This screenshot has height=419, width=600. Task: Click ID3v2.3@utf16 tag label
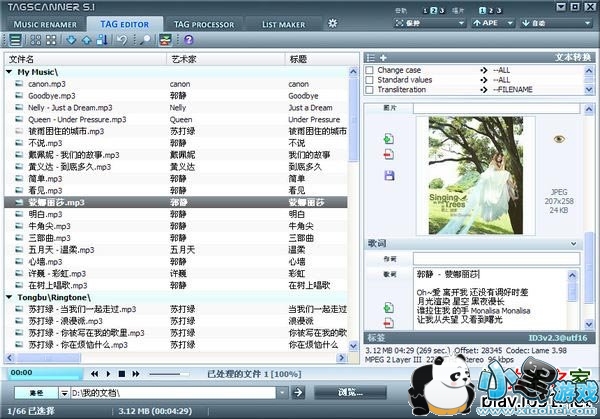tap(557, 338)
